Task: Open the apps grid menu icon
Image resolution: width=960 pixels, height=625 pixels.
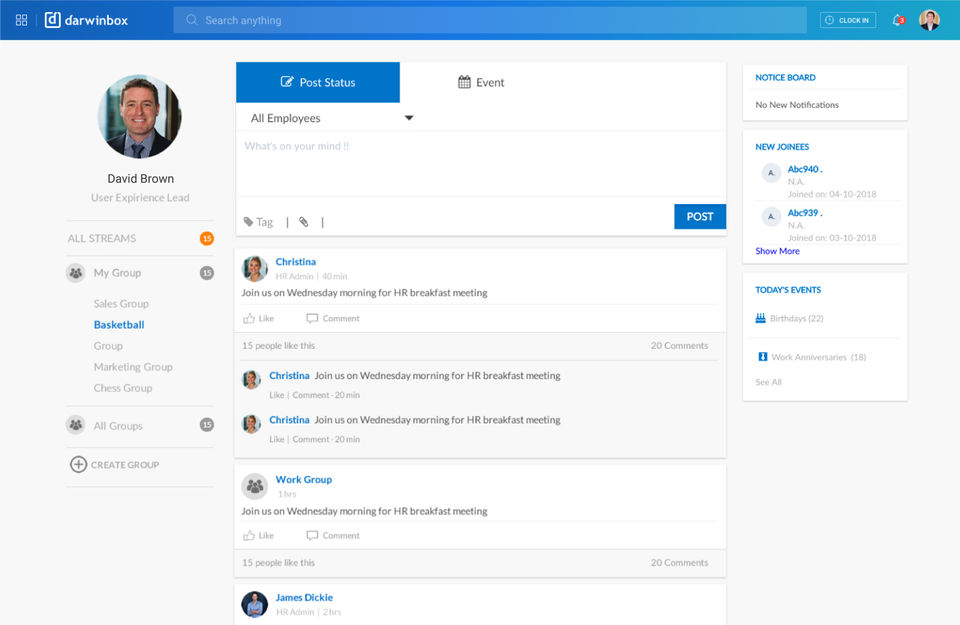Action: click(x=21, y=20)
